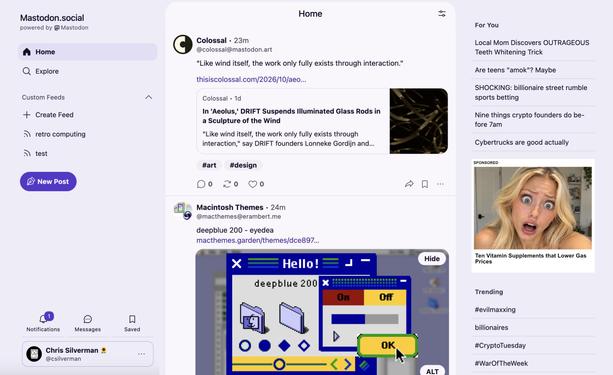Viewport: 613px width, 375px height.
Task: Click the @macthemes@erambert.me handle
Action: click(238, 216)
